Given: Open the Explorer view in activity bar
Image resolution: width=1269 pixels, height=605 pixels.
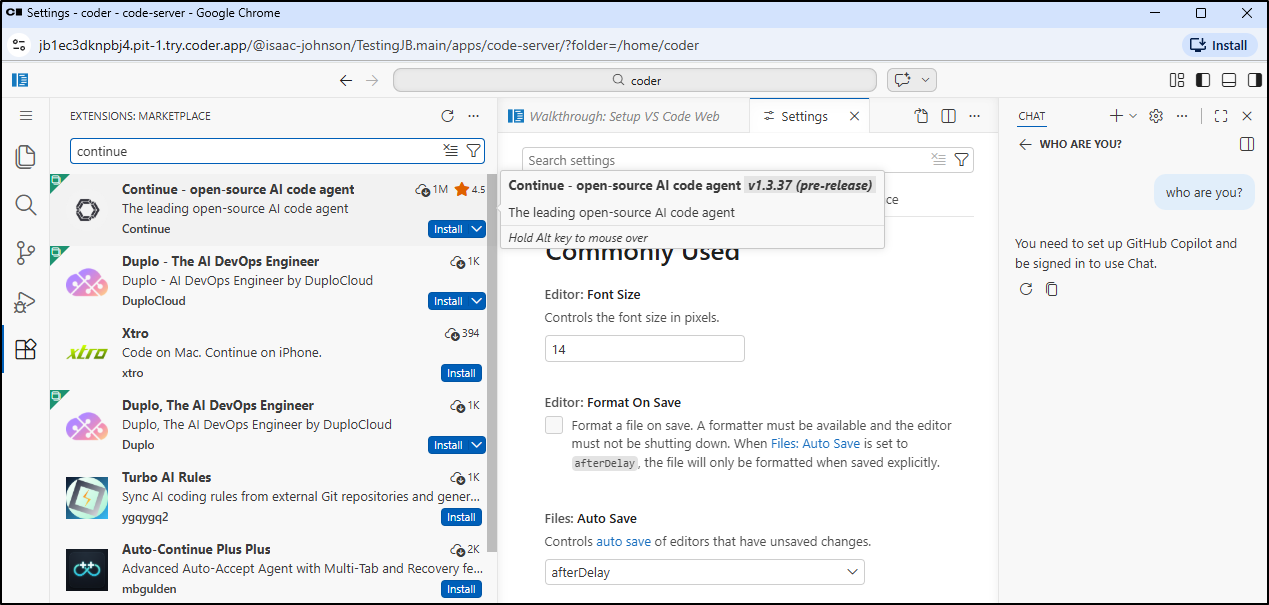Looking at the screenshot, I should [x=26, y=157].
